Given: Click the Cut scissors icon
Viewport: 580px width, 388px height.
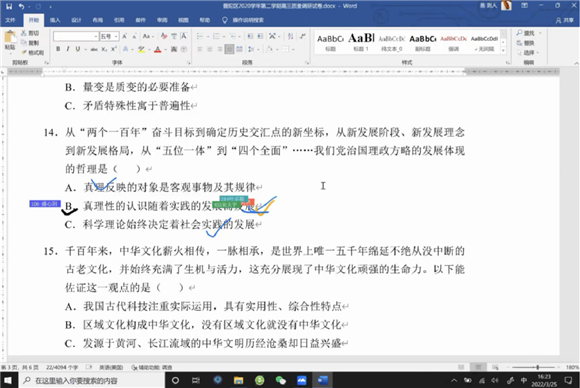Looking at the screenshot, I should 24,33.
